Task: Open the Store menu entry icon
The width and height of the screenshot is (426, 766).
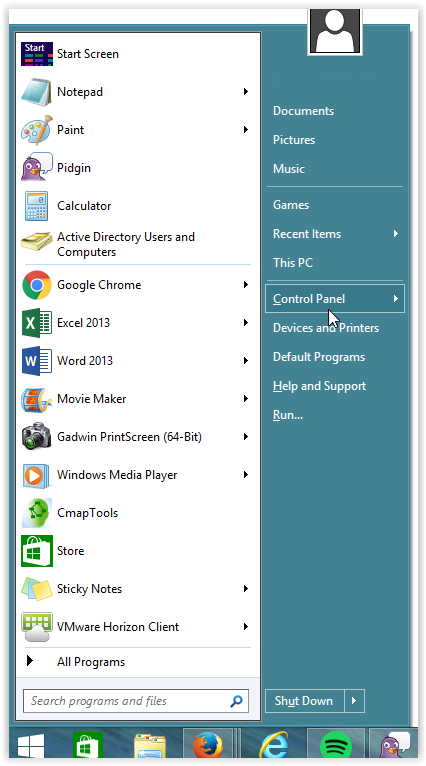Action: pos(37,551)
